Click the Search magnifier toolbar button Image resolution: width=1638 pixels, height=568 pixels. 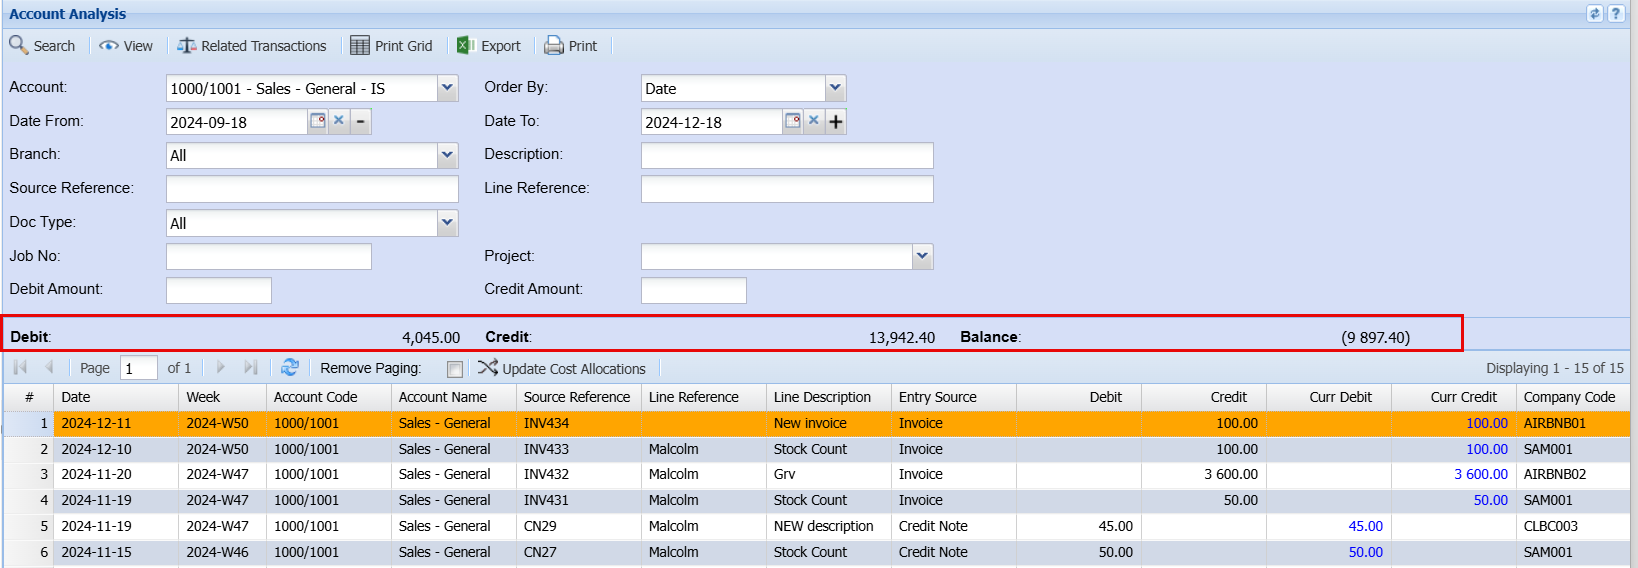(x=42, y=46)
